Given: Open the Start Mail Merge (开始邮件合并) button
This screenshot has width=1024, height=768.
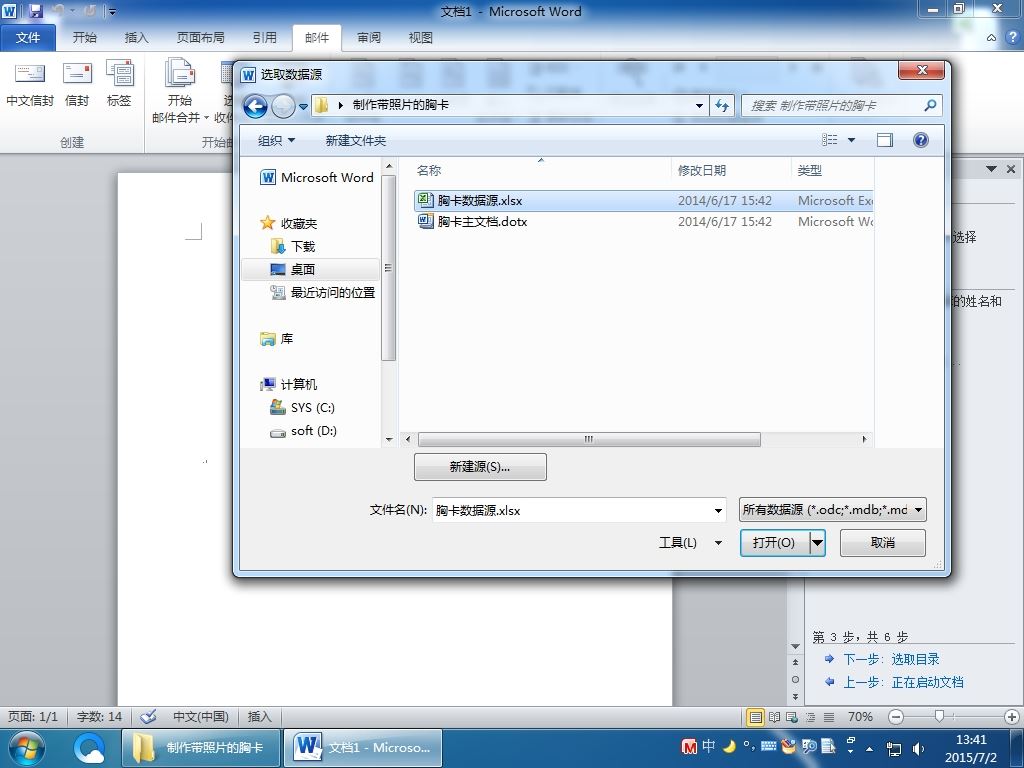Looking at the screenshot, I should pyautogui.click(x=179, y=91).
